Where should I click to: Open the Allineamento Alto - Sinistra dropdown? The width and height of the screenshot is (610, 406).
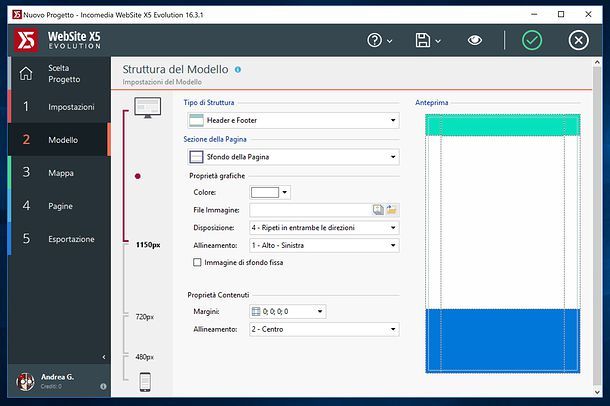[324, 245]
